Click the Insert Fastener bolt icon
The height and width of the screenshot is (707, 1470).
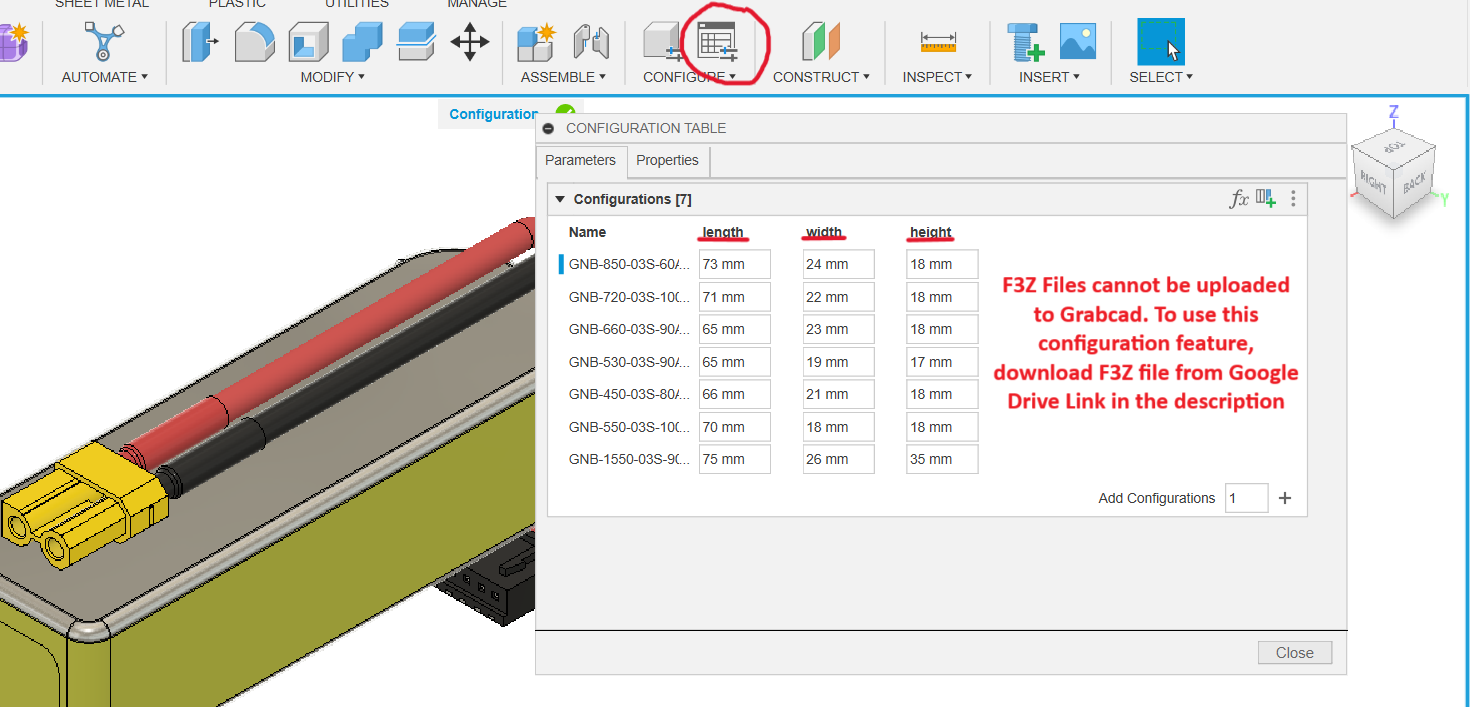[1025, 42]
